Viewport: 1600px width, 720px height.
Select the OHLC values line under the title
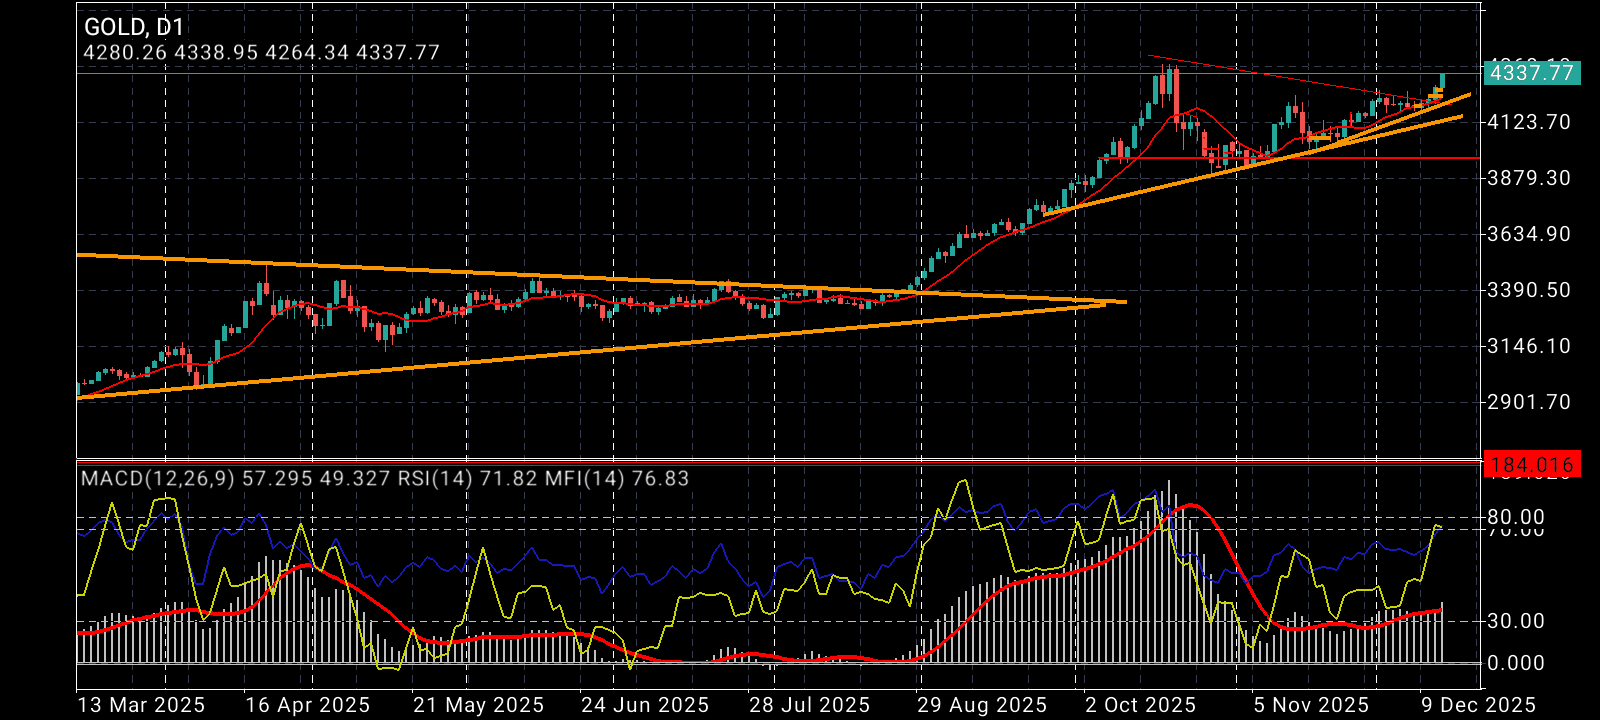pos(262,52)
